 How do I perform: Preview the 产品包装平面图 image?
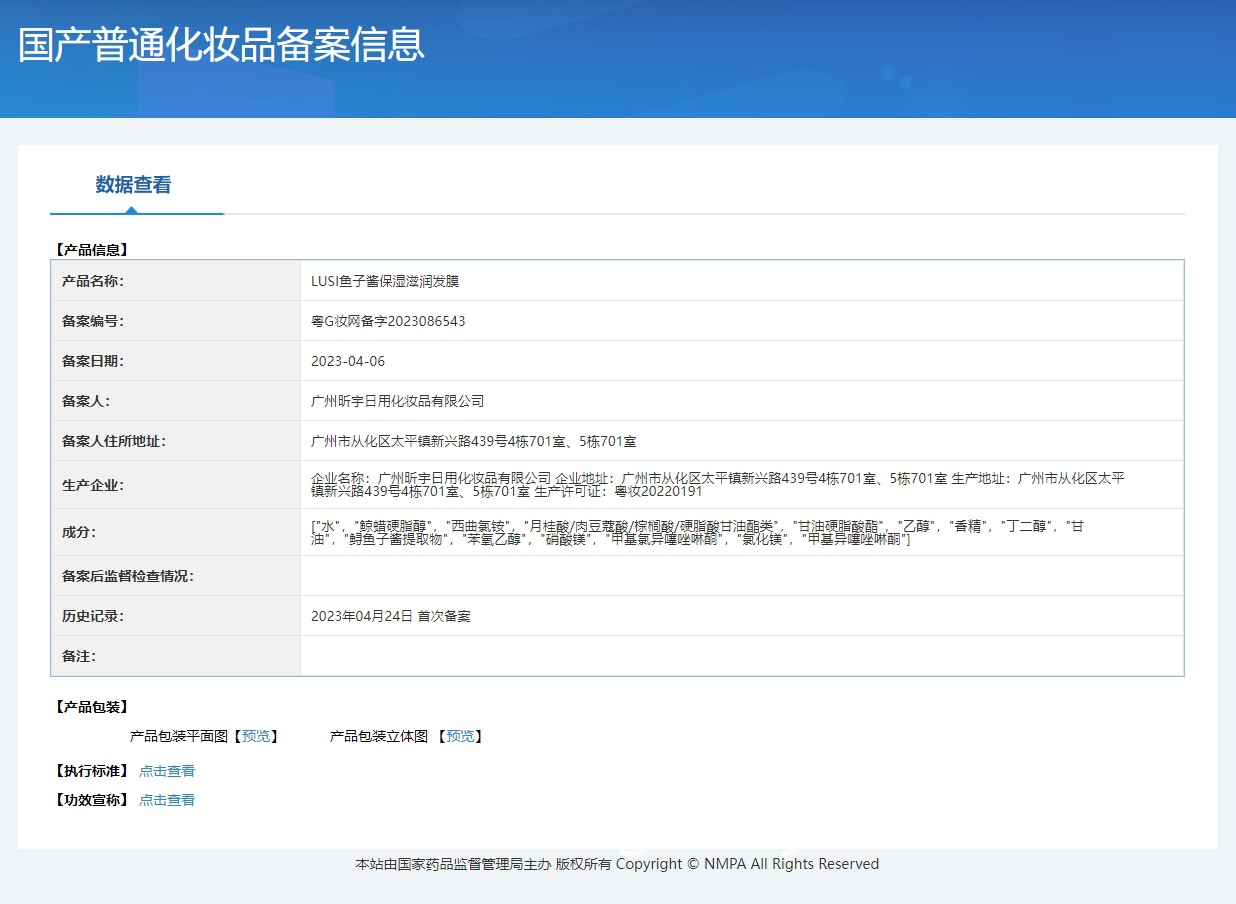point(256,736)
